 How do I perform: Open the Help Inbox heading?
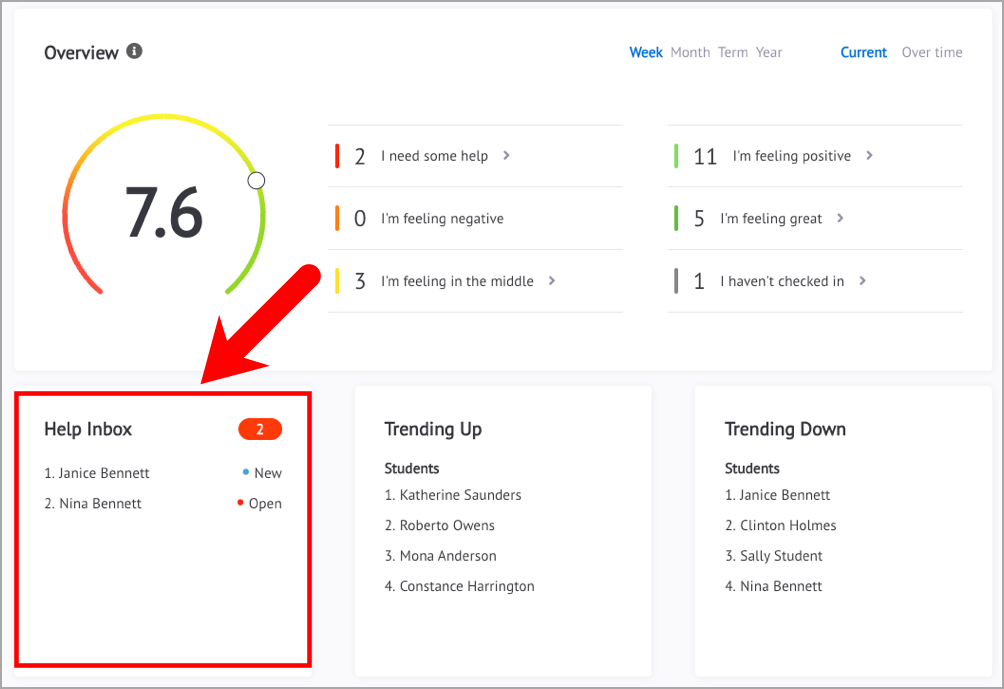(88, 429)
